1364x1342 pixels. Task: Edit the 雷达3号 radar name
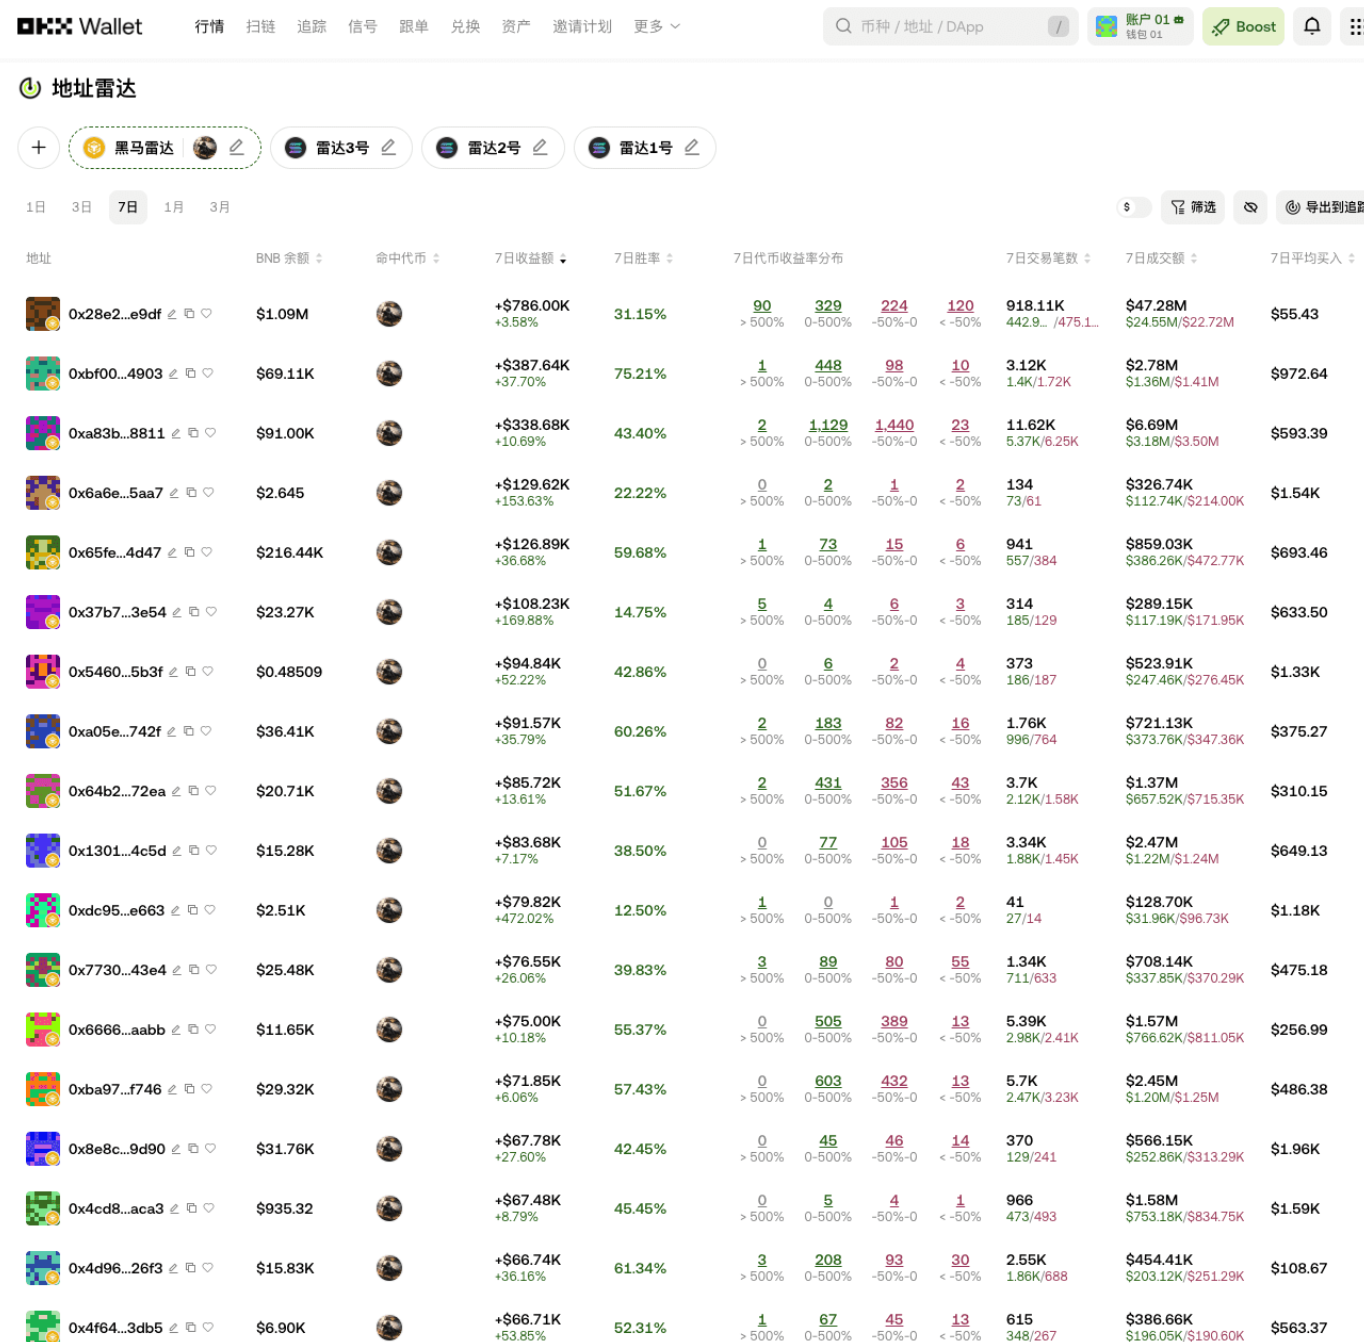389,148
